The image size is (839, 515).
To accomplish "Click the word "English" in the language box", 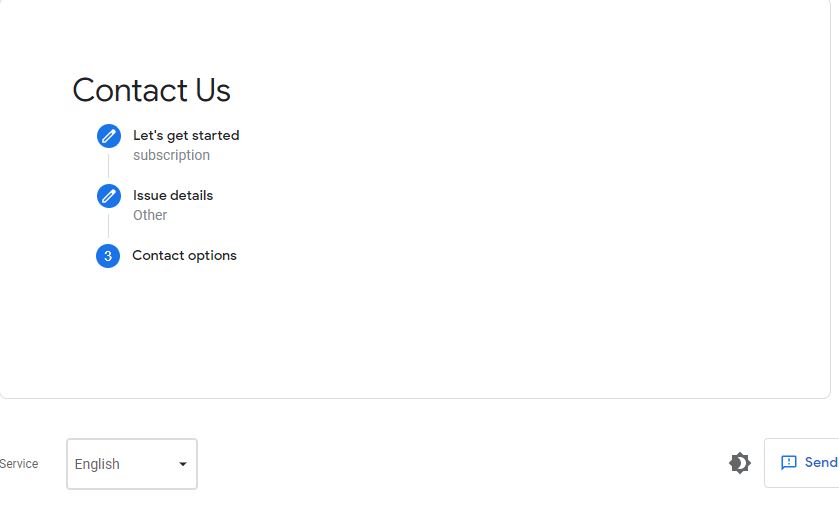I will [x=97, y=464].
